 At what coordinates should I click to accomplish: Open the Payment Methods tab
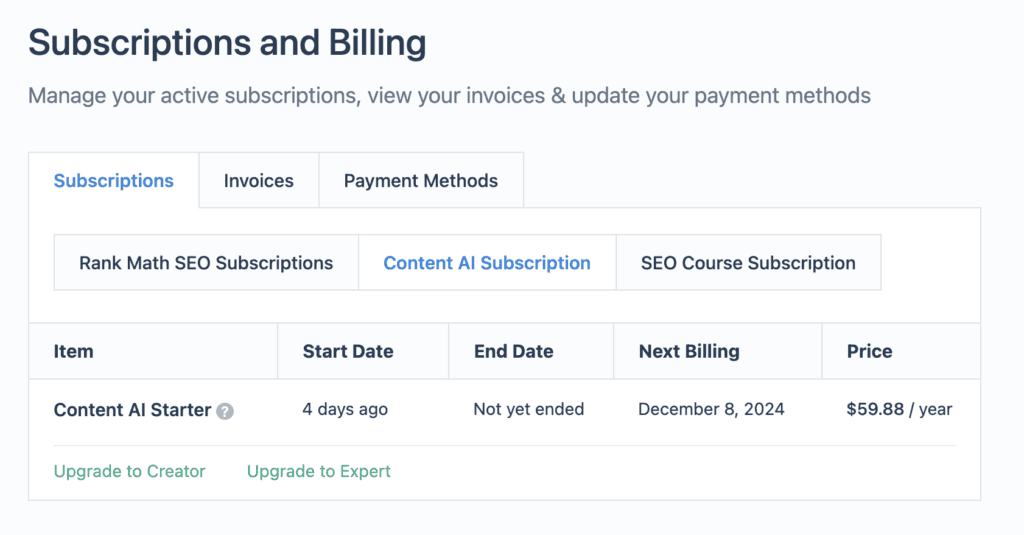coord(421,180)
